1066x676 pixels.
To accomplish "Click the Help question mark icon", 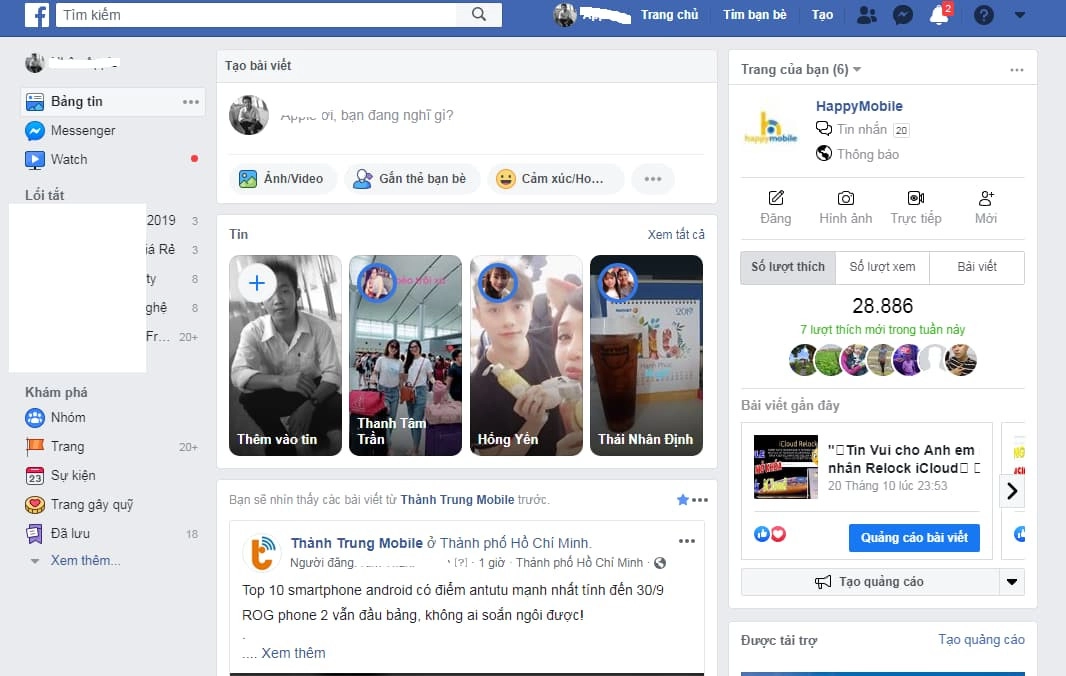I will [982, 14].
